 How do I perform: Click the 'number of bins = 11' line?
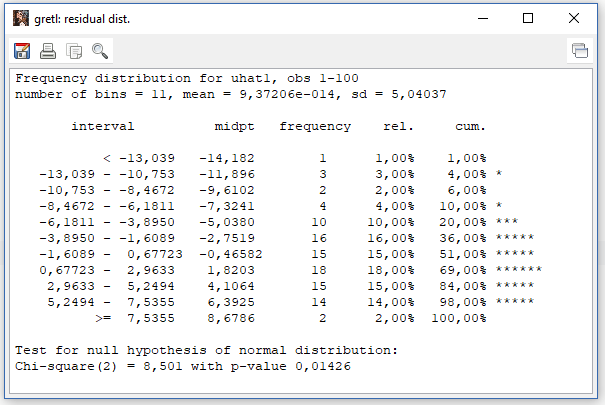point(230,94)
